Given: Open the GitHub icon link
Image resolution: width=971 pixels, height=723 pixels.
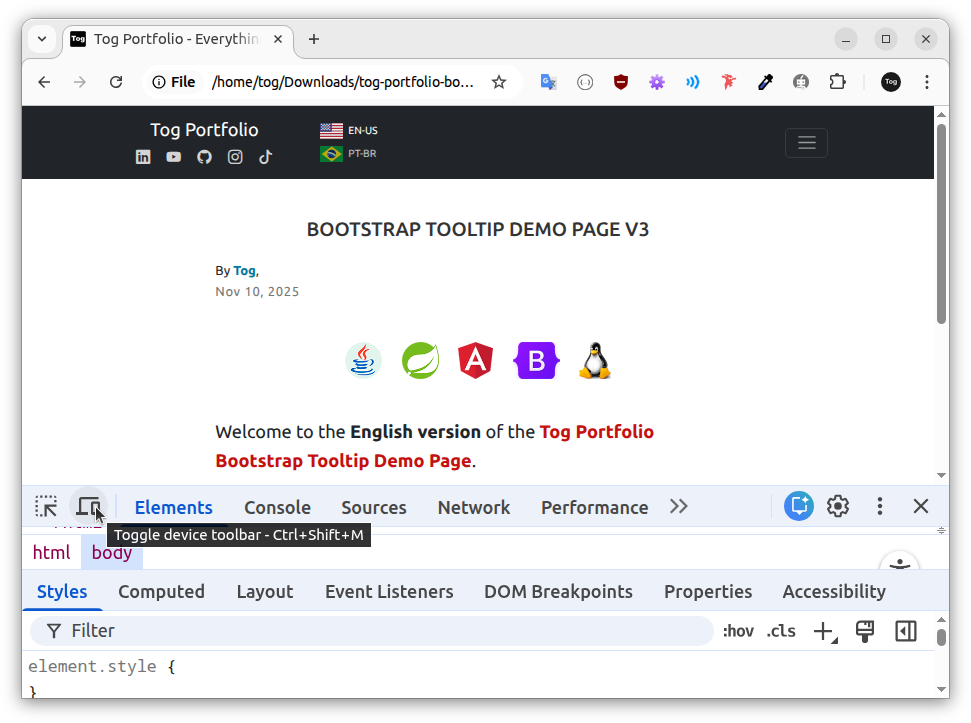Looking at the screenshot, I should click(x=204, y=157).
